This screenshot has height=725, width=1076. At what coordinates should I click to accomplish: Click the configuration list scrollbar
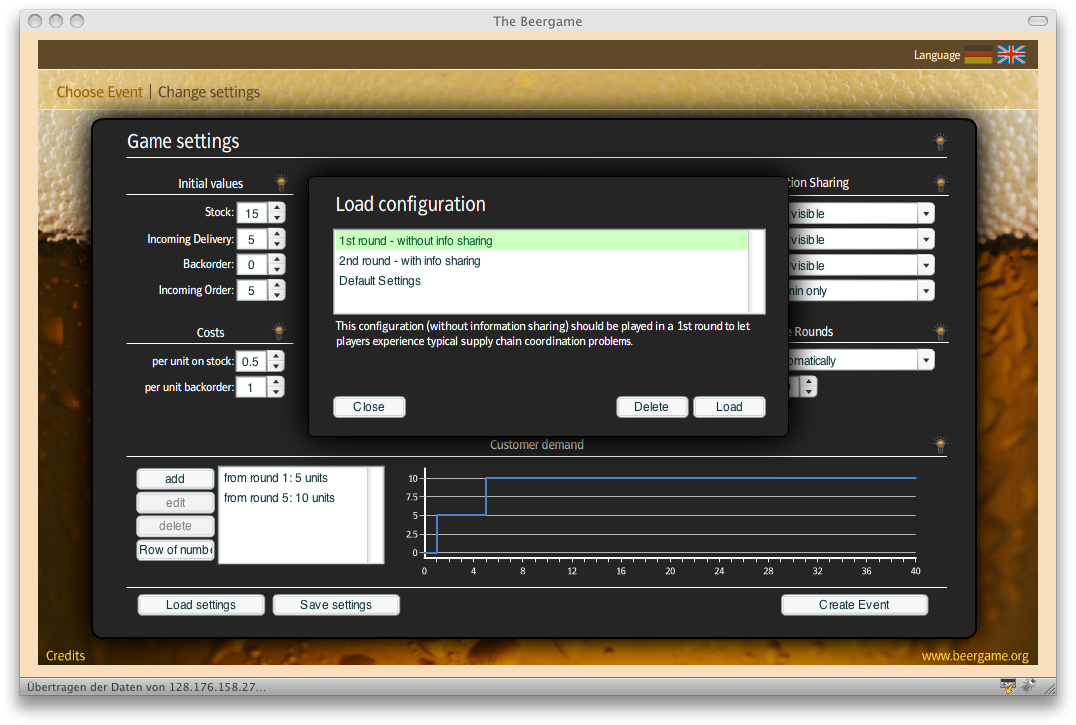[x=756, y=272]
